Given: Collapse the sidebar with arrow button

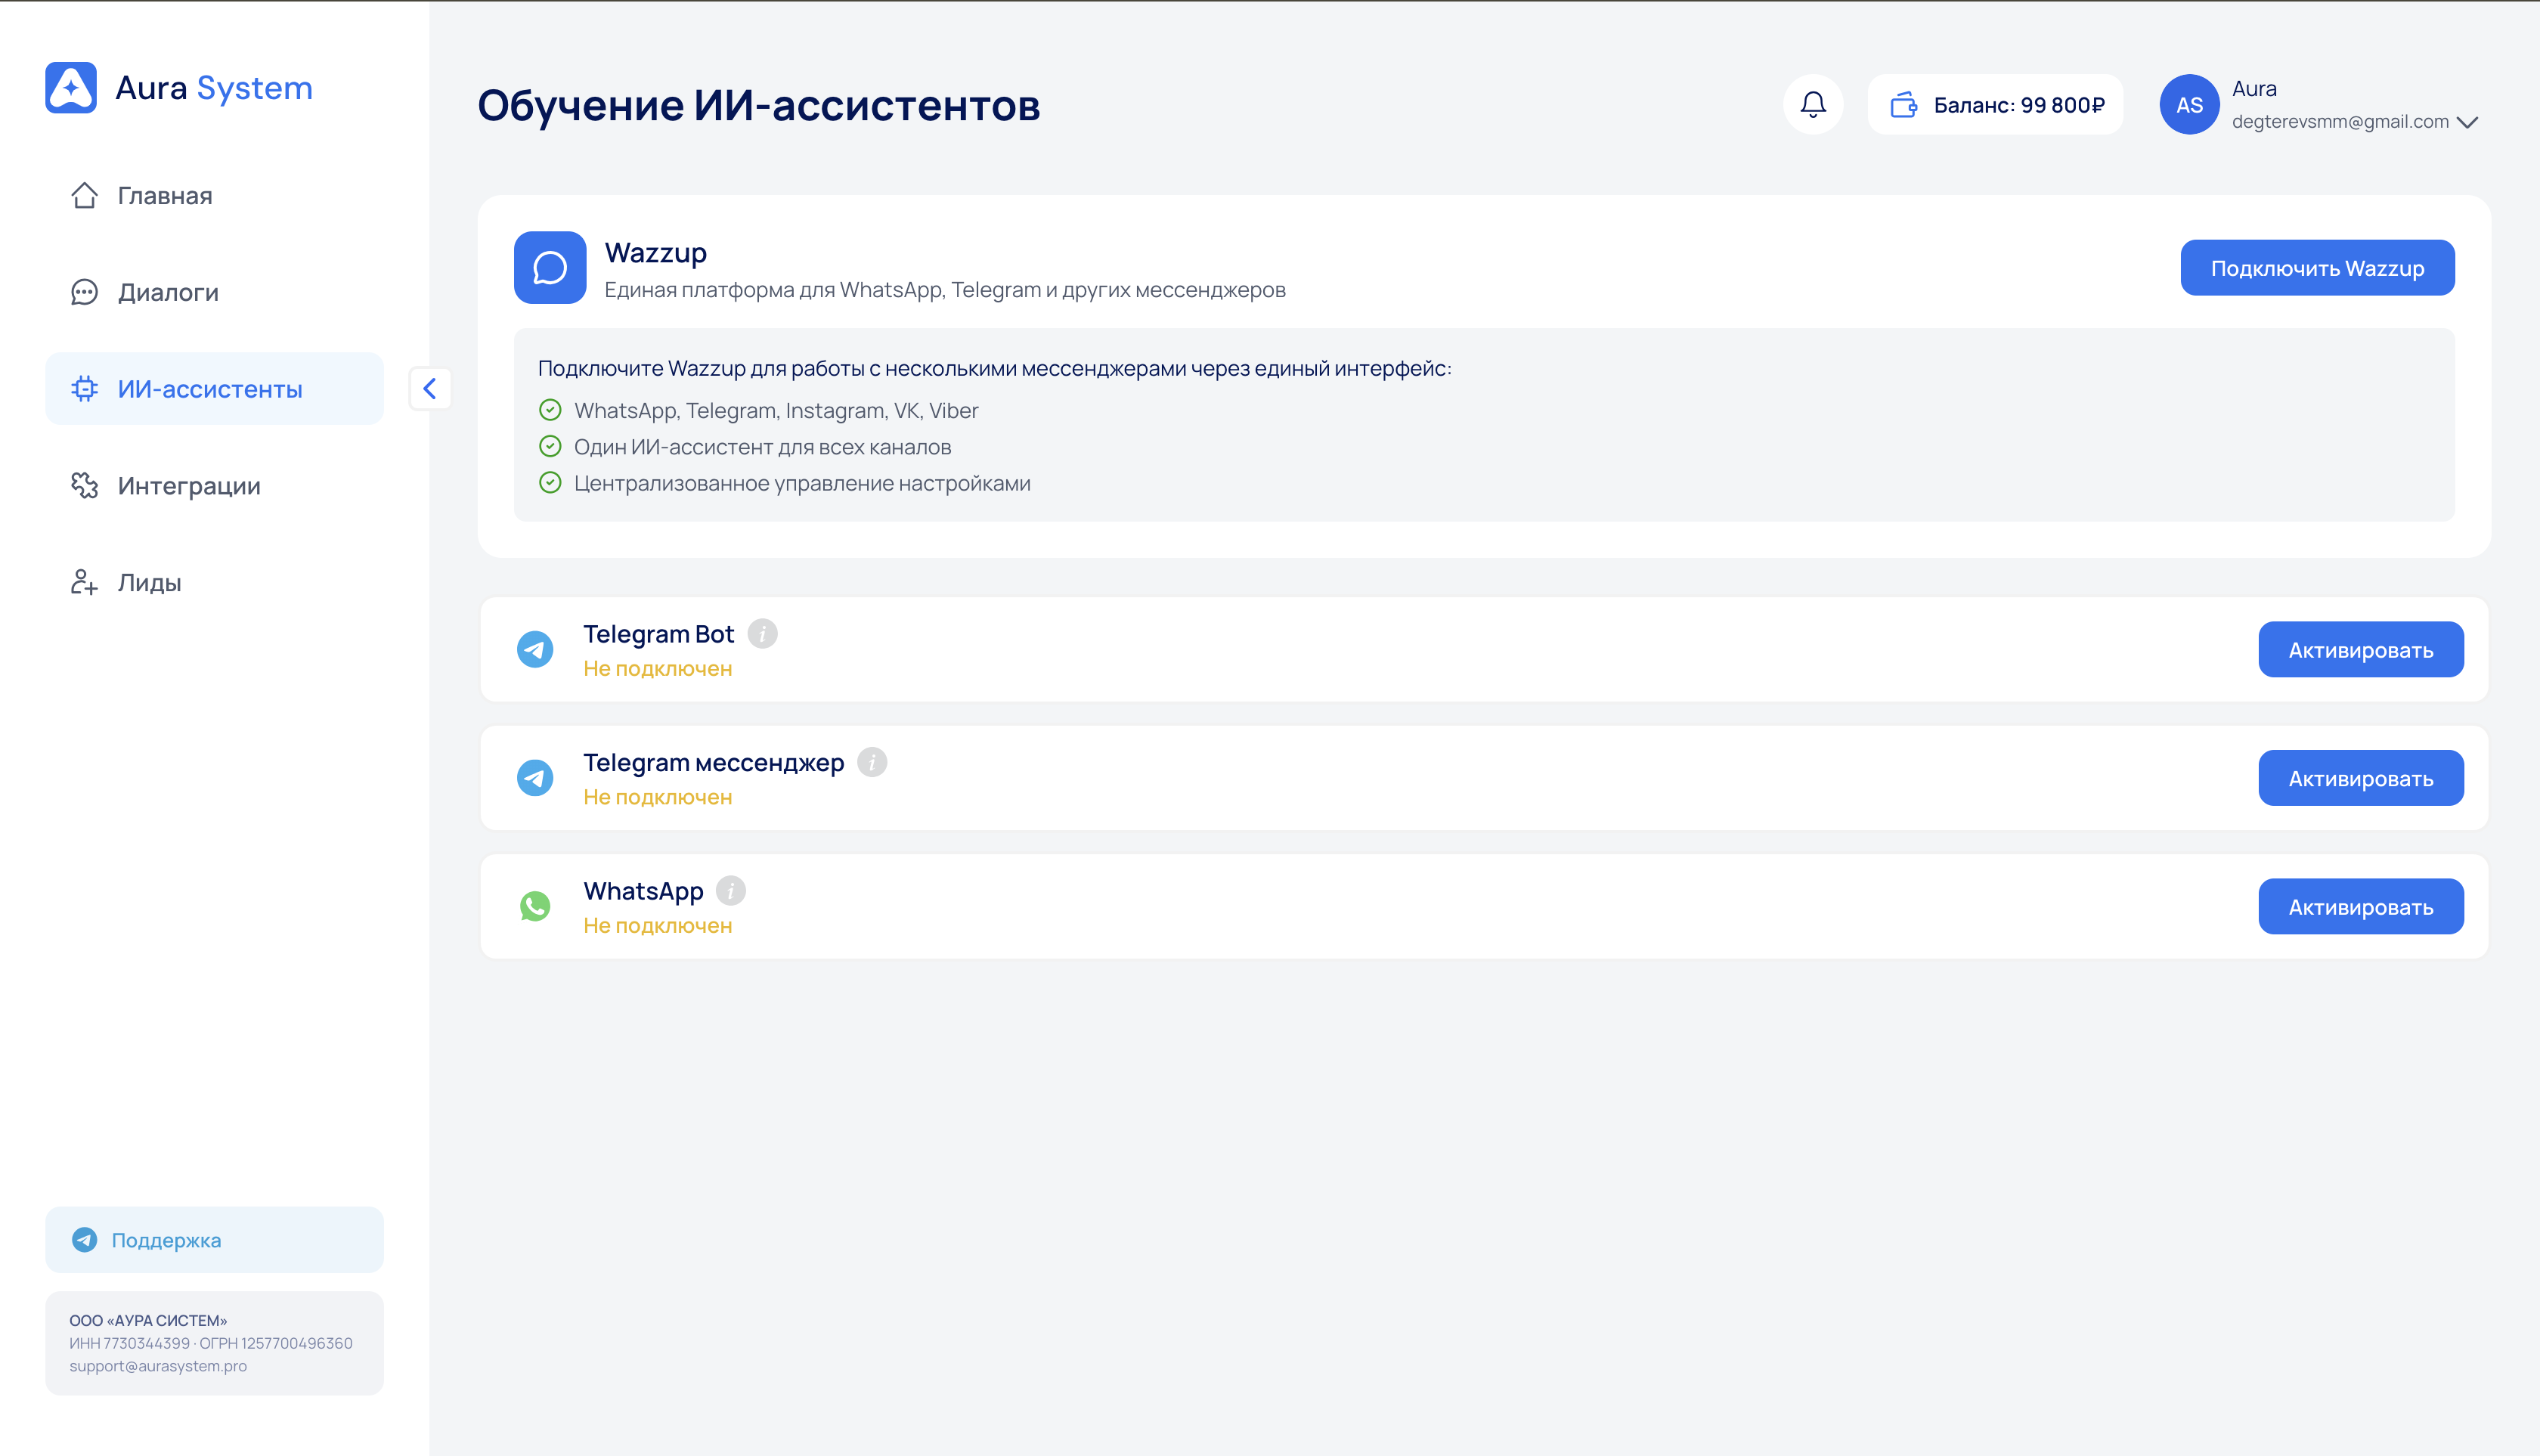Looking at the screenshot, I should 430,388.
